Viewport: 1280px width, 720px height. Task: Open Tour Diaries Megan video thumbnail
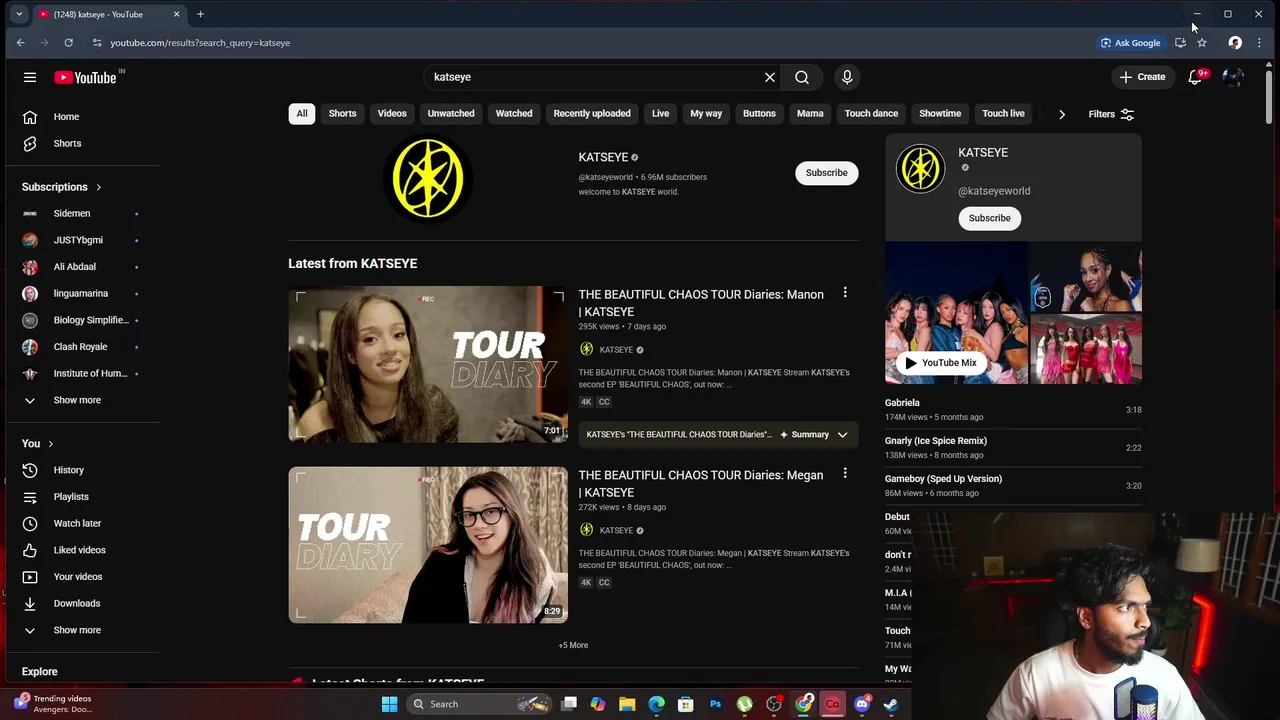tap(428, 545)
